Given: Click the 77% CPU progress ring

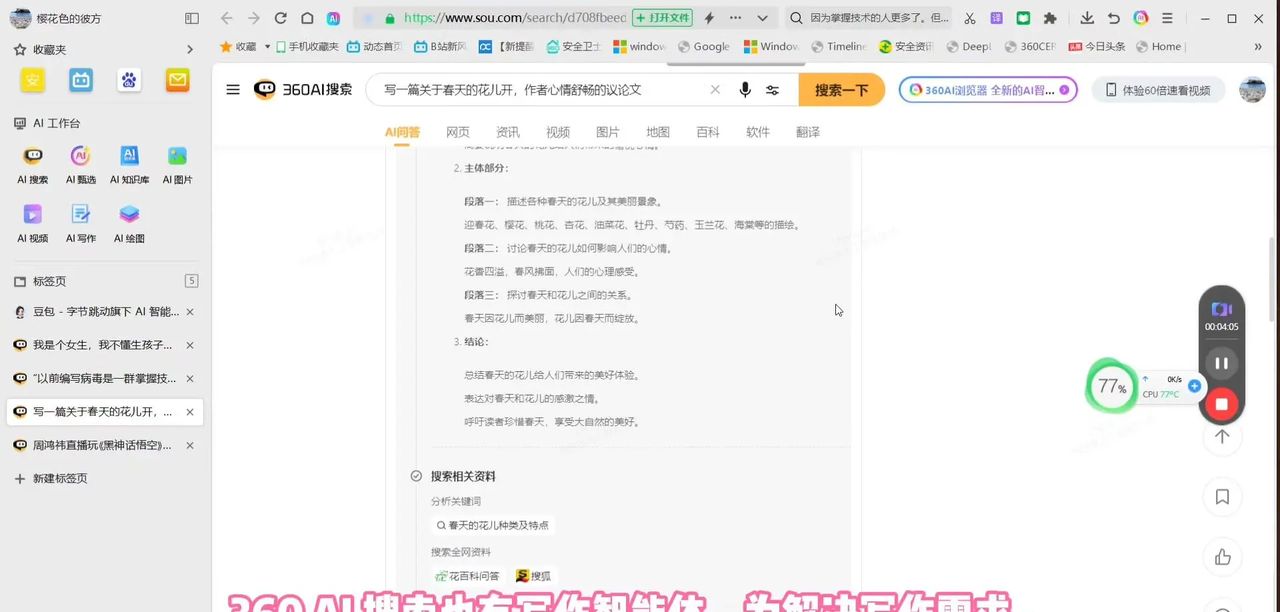Looking at the screenshot, I should (1111, 386).
